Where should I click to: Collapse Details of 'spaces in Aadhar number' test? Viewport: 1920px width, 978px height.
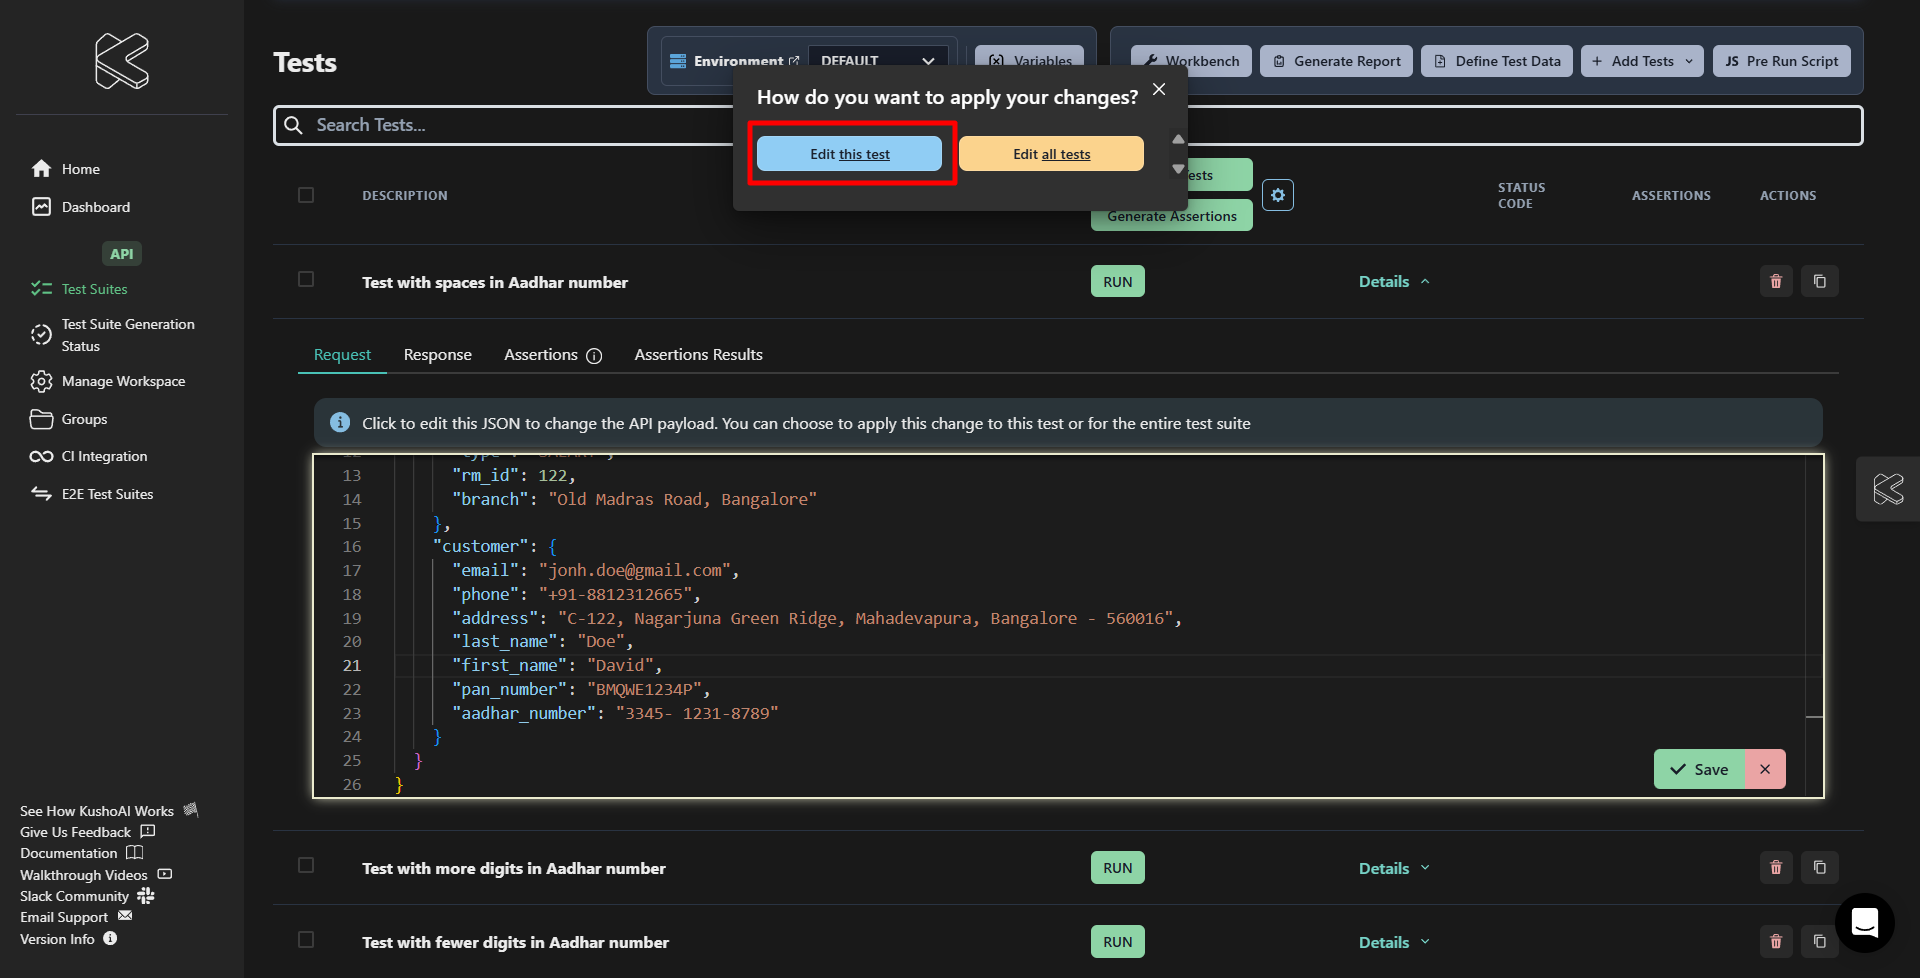pos(1393,282)
